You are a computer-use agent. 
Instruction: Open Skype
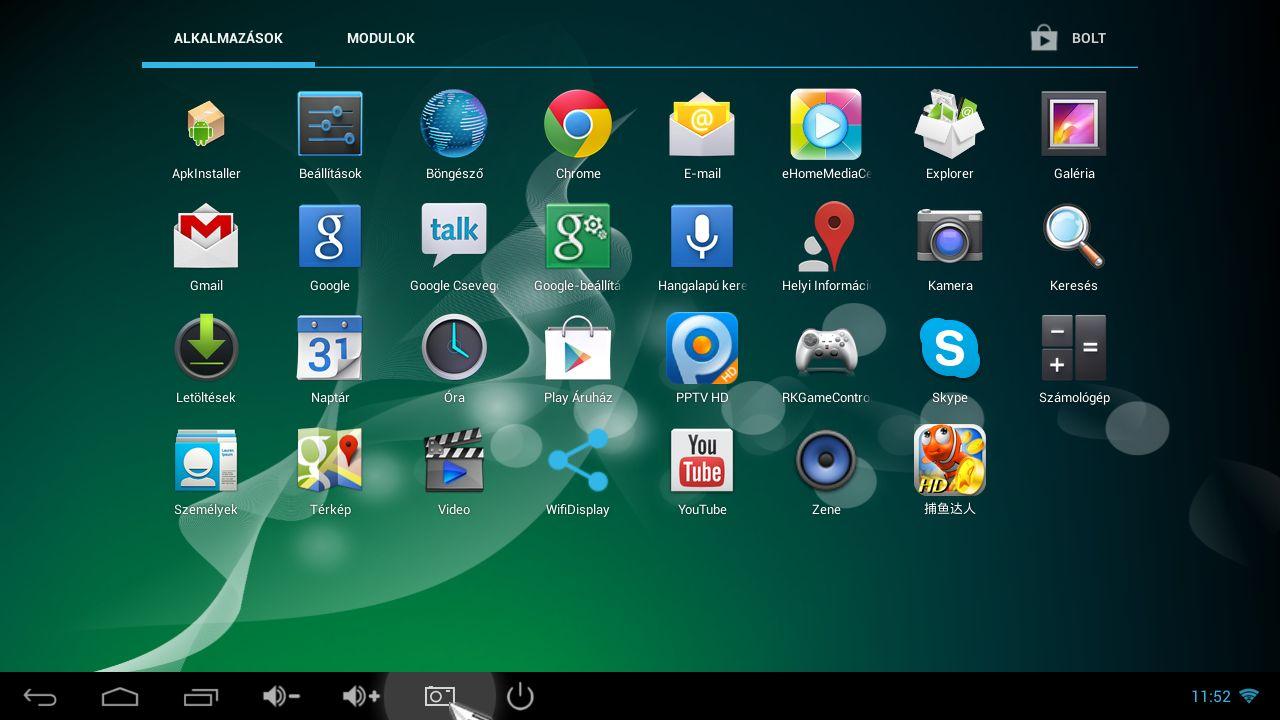[x=950, y=349]
